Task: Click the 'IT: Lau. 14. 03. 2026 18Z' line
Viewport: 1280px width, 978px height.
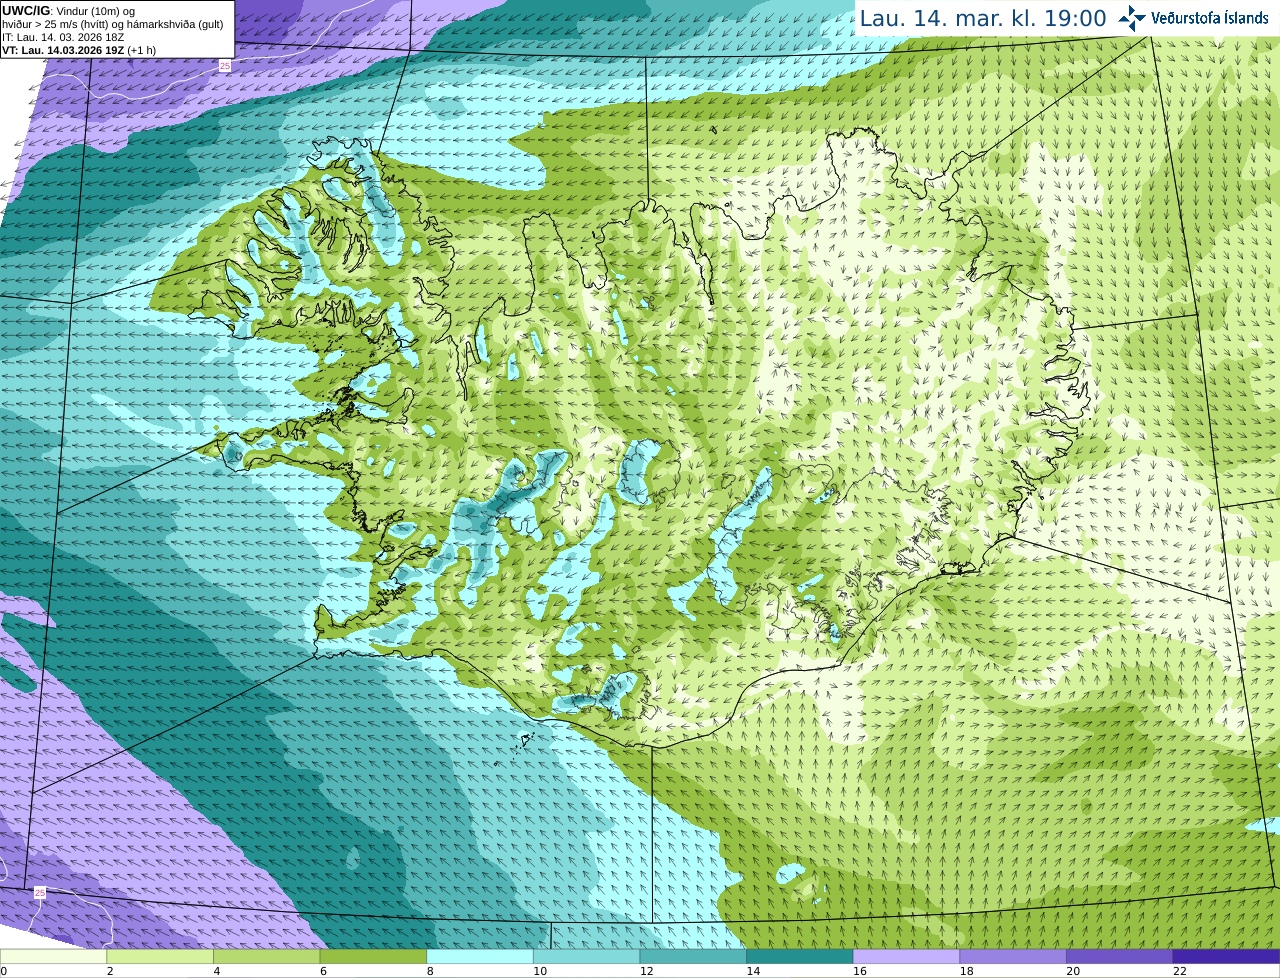Action: 64,37
